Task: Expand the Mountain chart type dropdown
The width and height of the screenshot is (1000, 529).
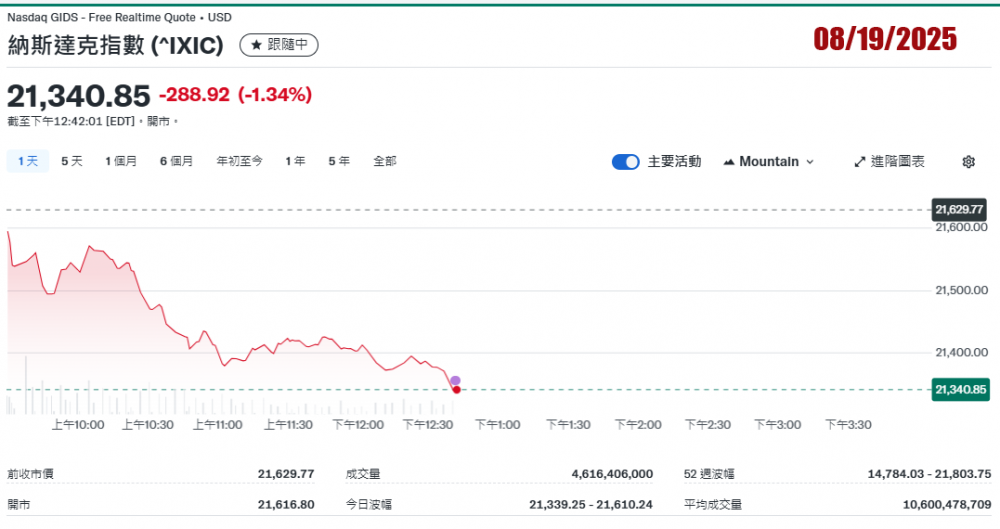Action: tap(768, 162)
